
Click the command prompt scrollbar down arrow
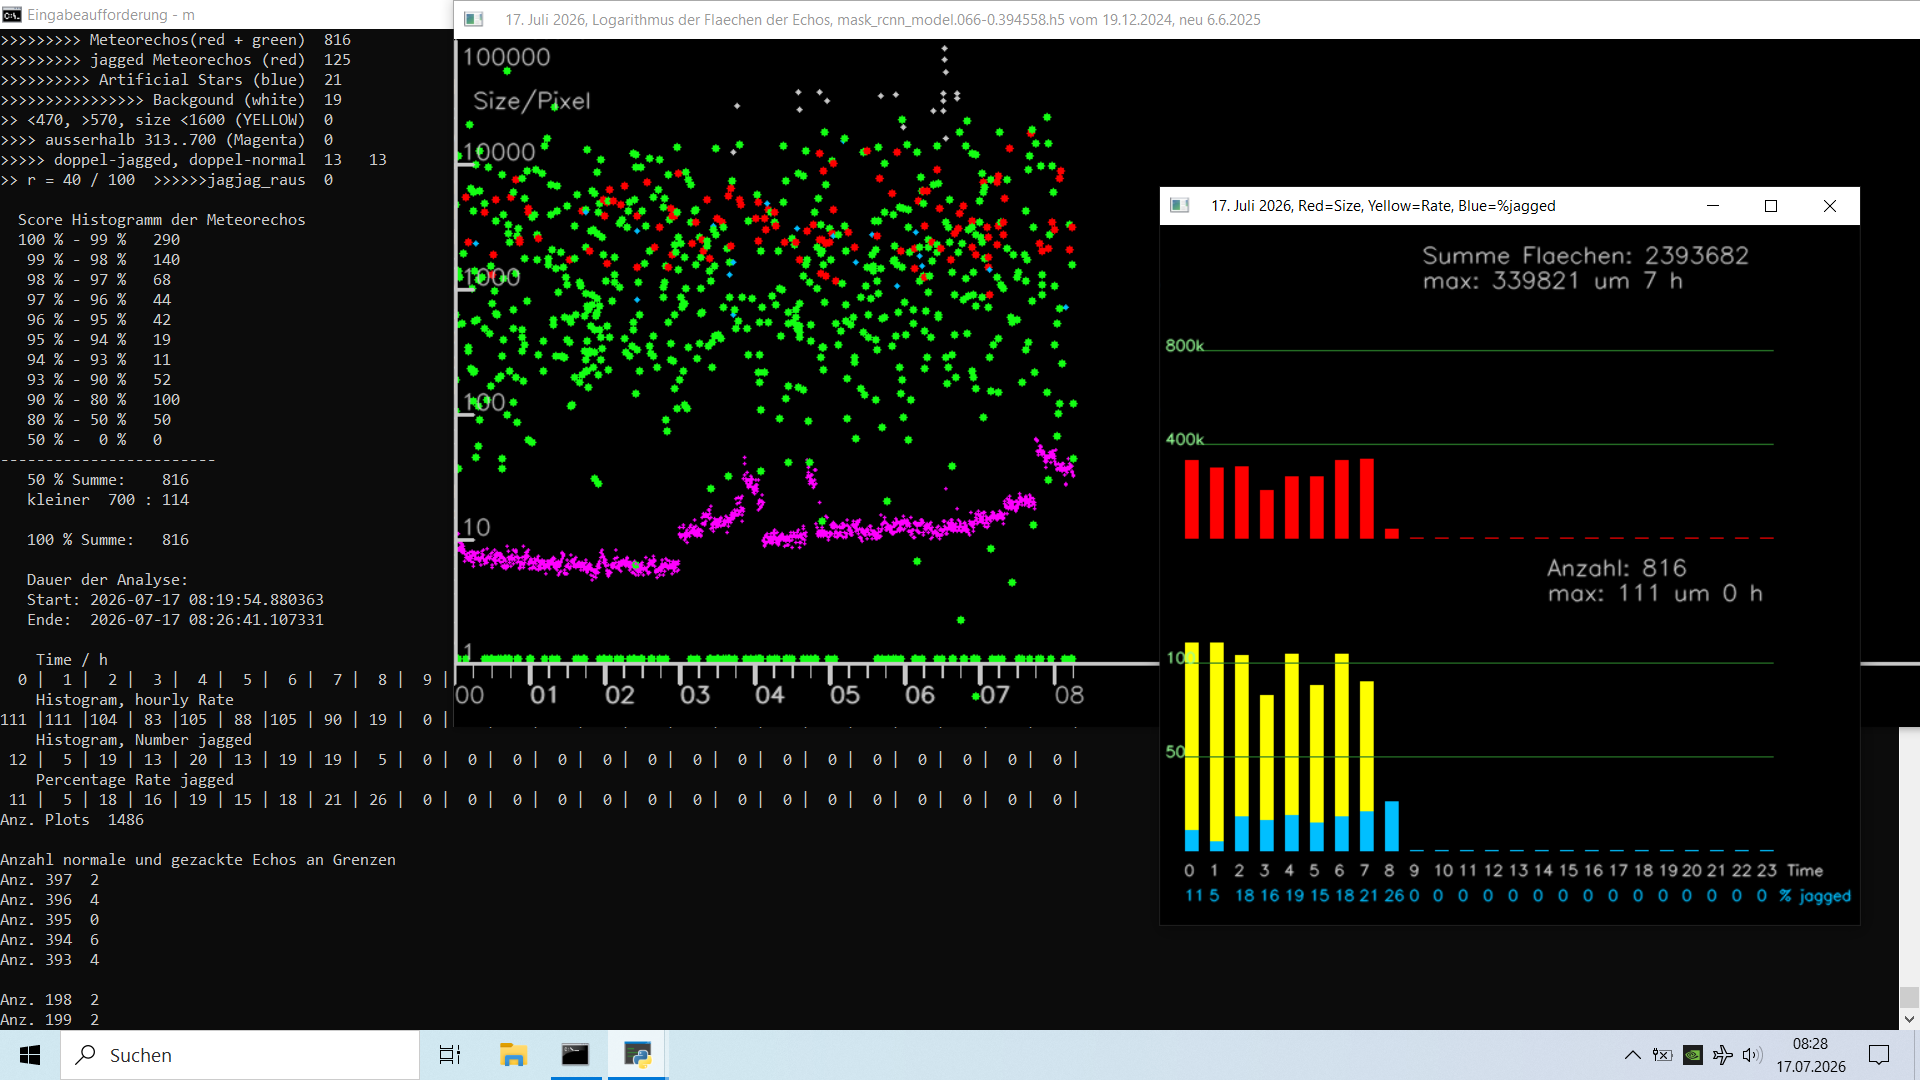[x=1909, y=1020]
